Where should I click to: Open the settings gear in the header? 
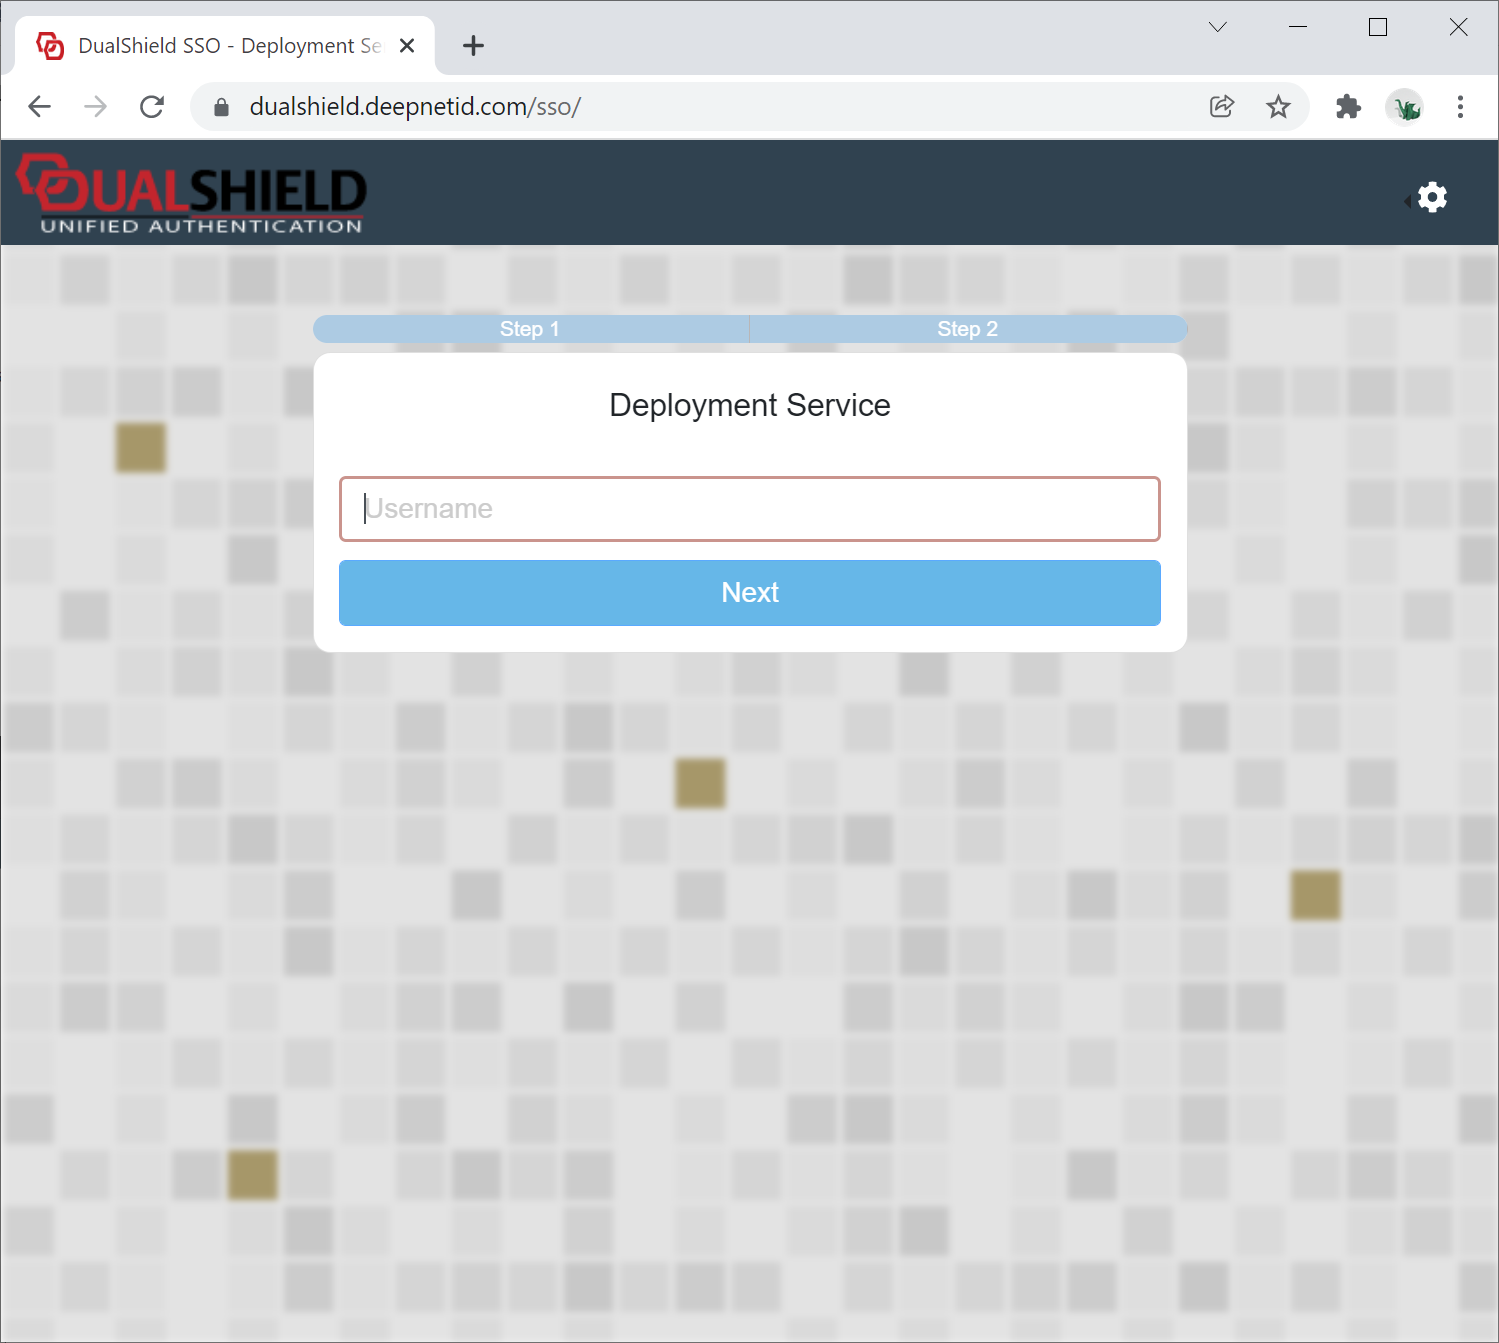point(1432,197)
